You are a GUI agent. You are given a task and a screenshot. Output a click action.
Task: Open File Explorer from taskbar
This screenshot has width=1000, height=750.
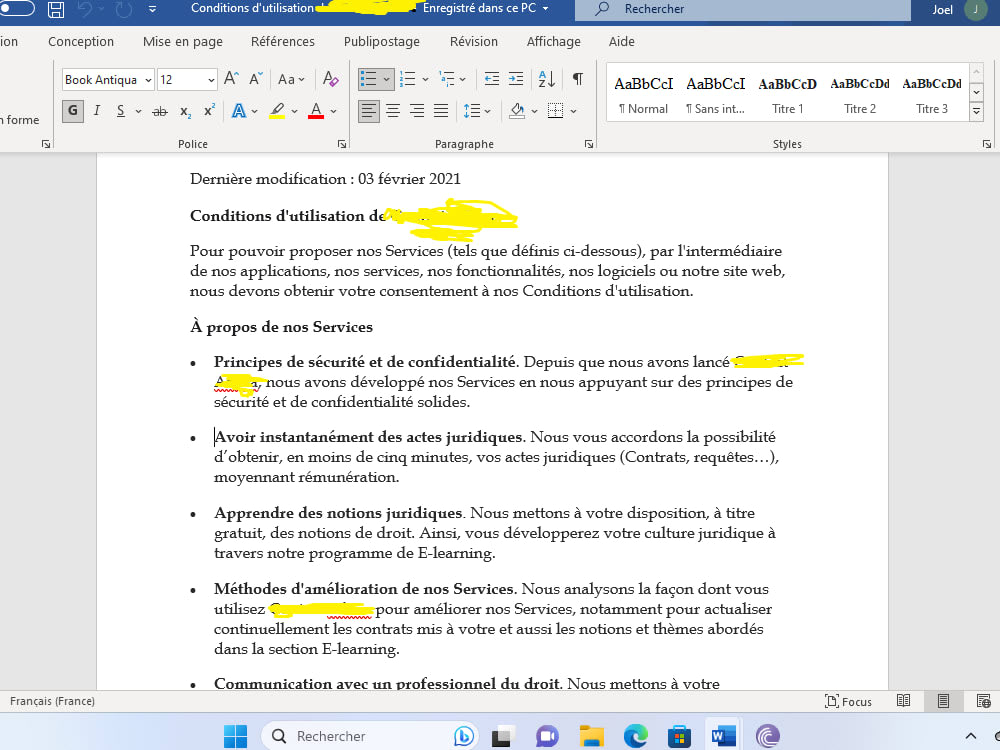point(591,736)
